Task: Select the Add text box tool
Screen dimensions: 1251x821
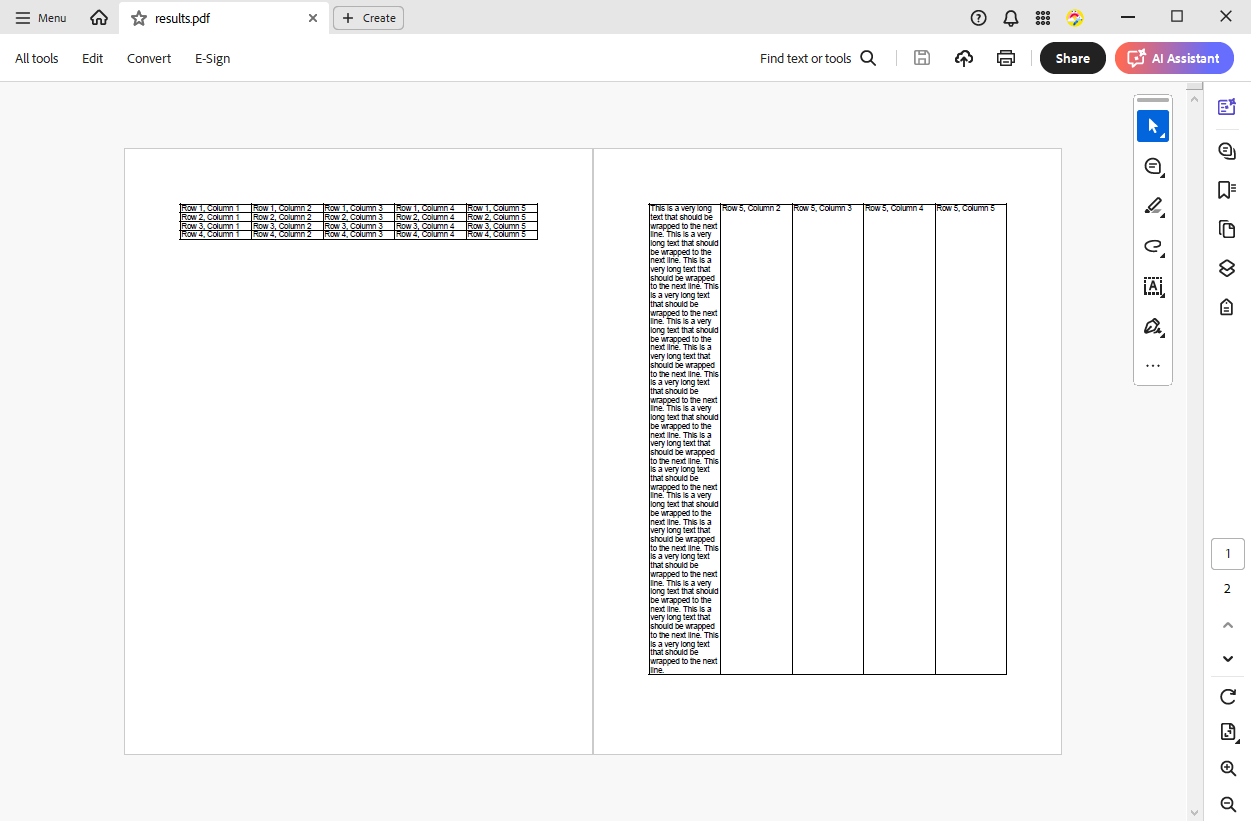Action: click(x=1153, y=286)
